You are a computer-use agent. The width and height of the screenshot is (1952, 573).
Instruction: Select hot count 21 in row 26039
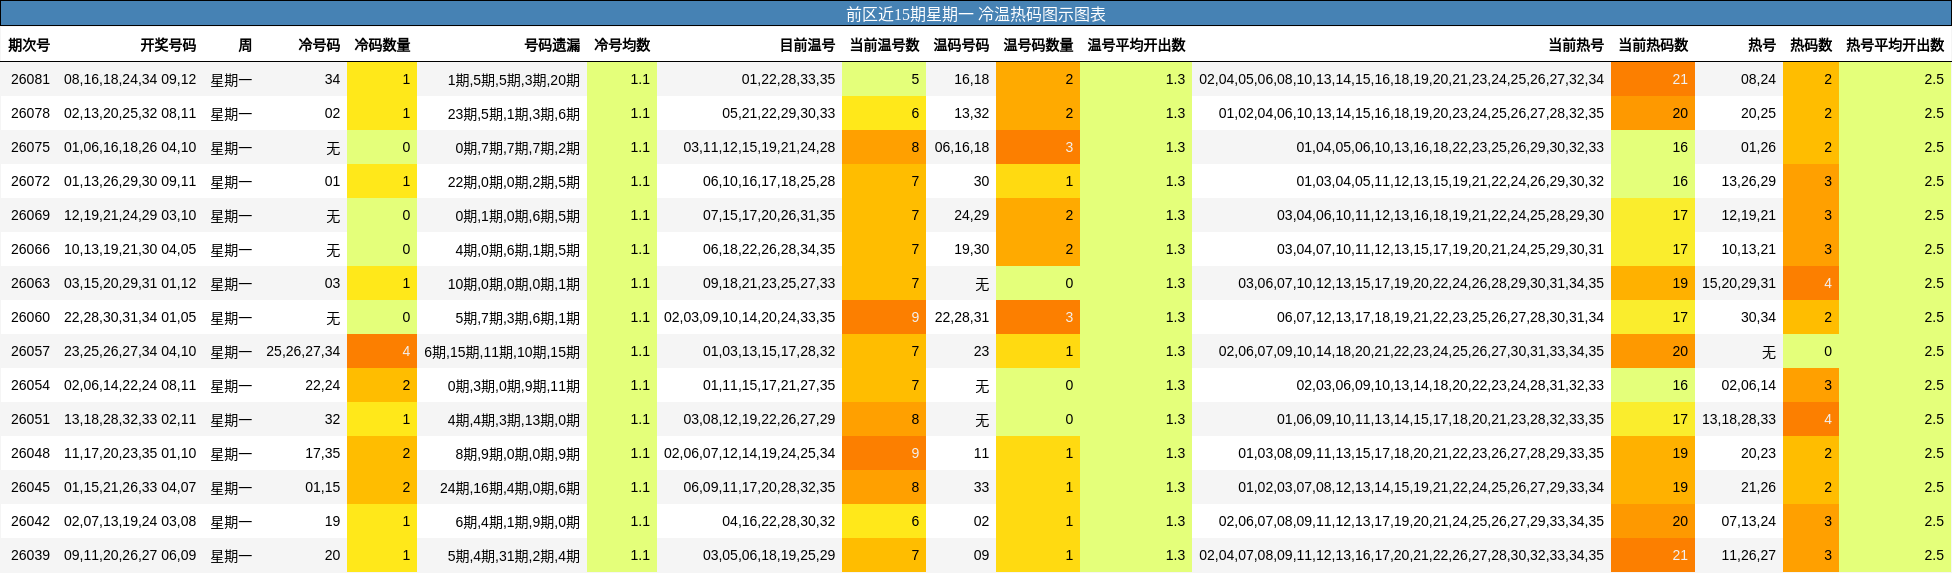1653,555
